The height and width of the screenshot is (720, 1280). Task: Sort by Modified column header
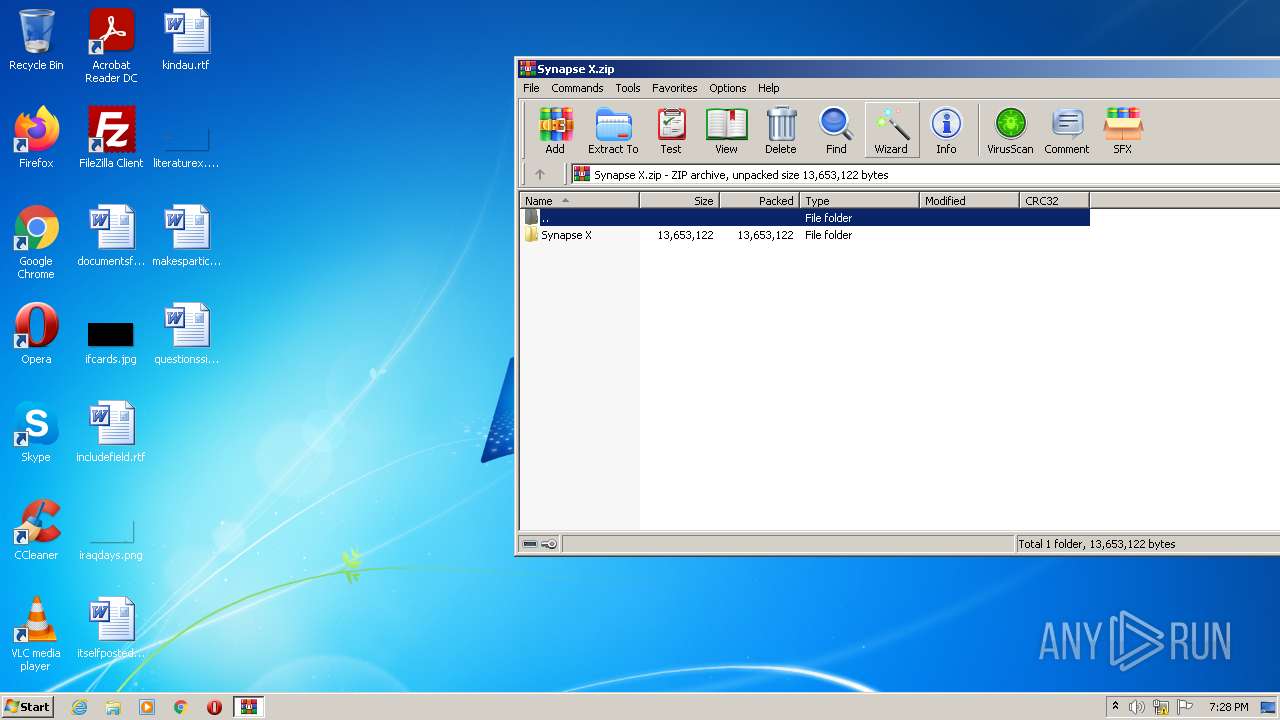click(x=969, y=200)
